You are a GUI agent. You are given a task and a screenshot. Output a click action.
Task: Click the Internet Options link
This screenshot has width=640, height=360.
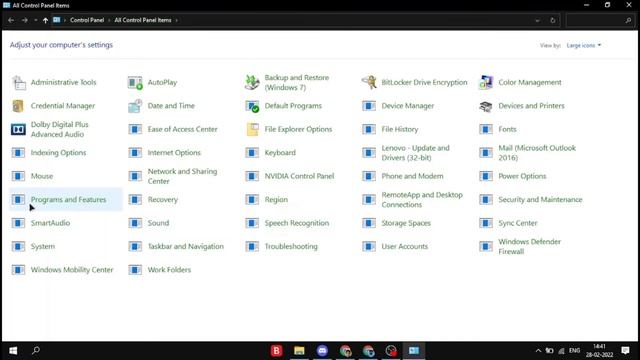[174, 153]
